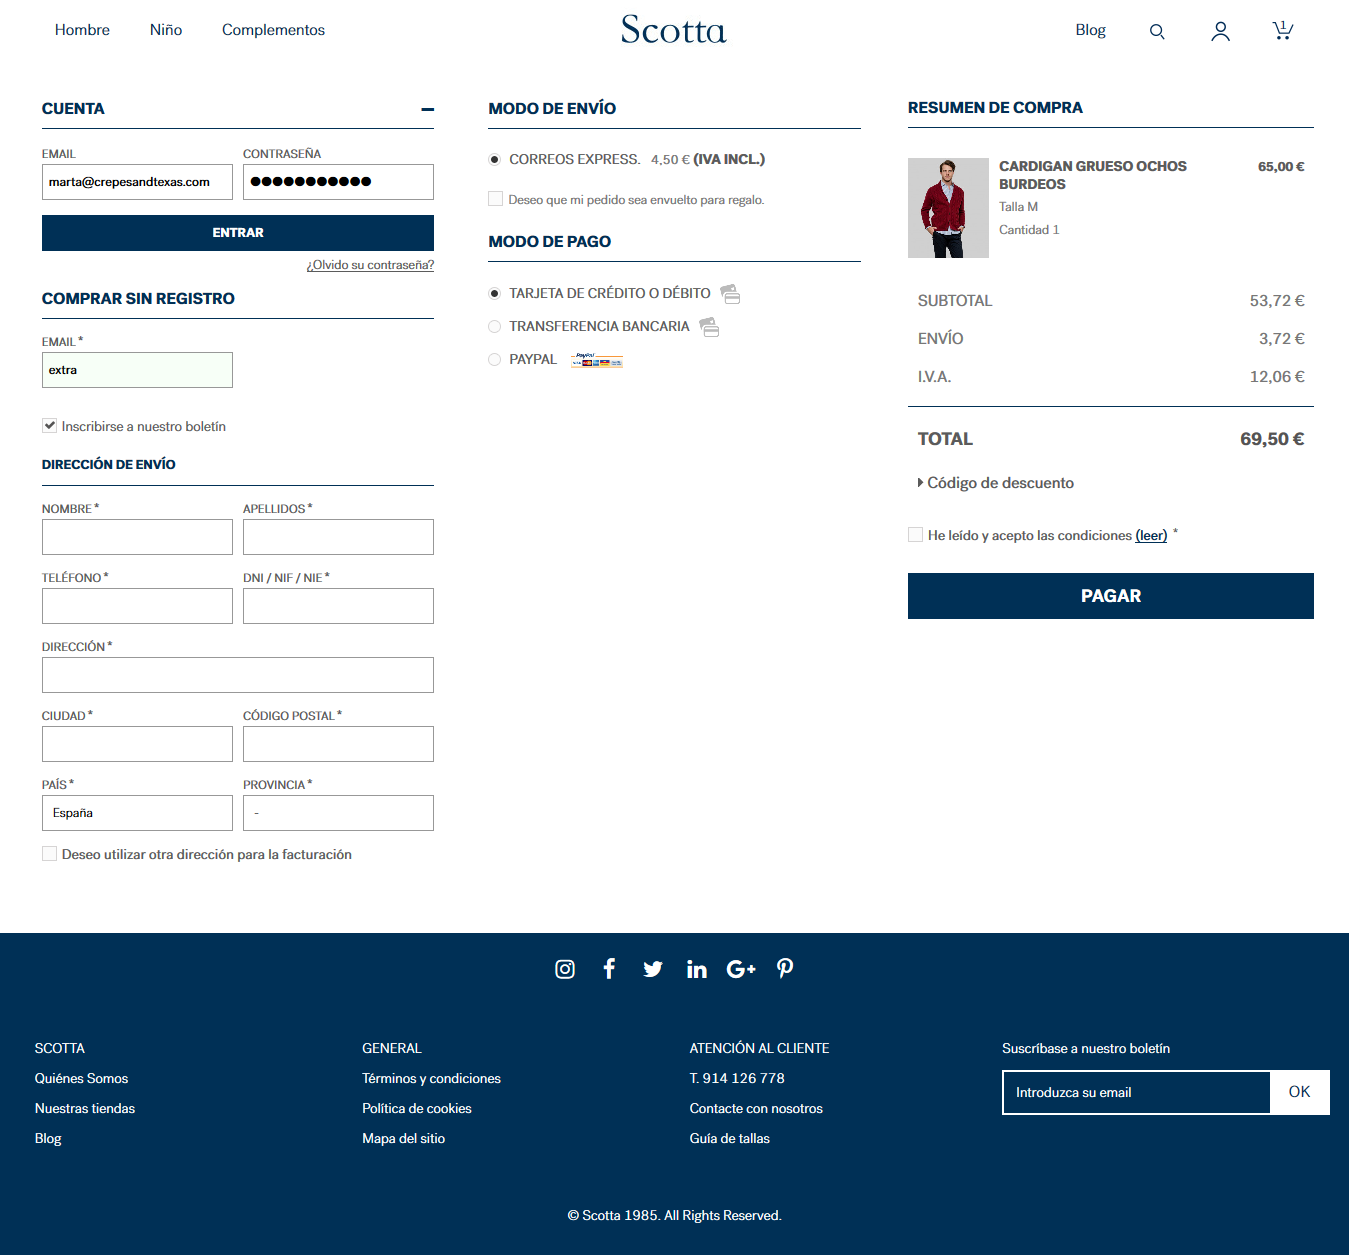The height and width of the screenshot is (1255, 1349).
Task: Open the Niño menu
Action: point(166,30)
